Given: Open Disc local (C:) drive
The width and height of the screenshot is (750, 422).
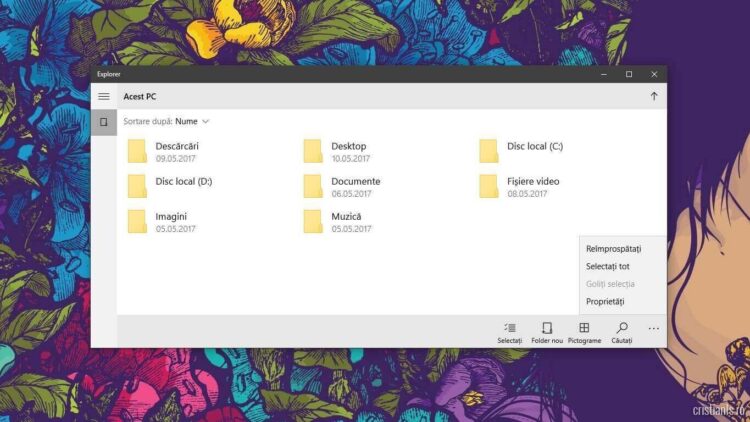Looking at the screenshot, I should [x=520, y=150].
